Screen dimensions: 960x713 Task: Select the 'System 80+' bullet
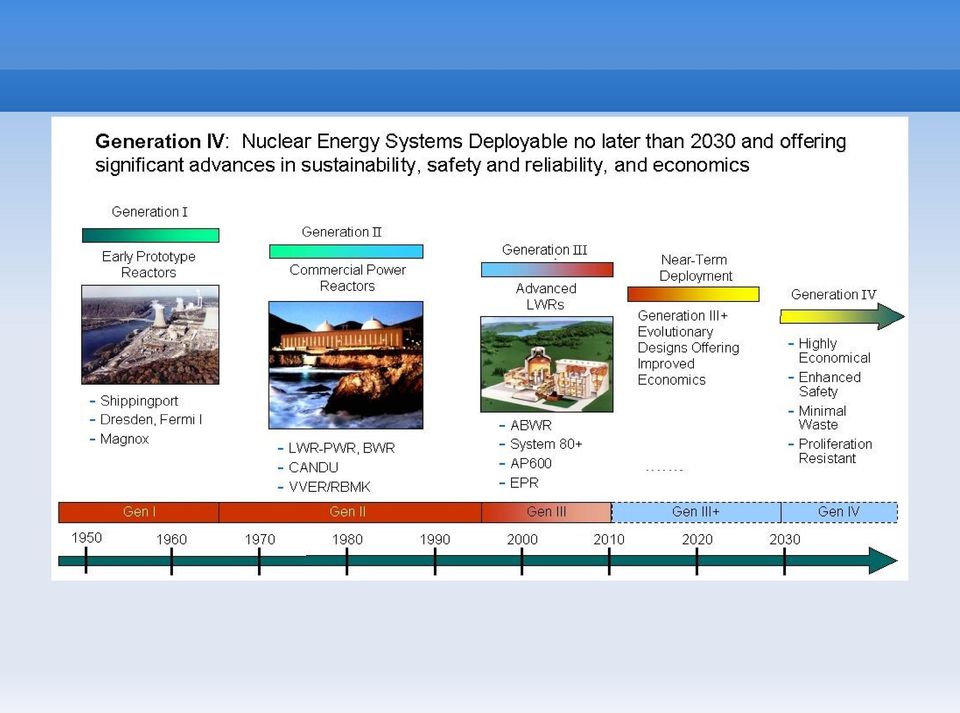coord(541,444)
